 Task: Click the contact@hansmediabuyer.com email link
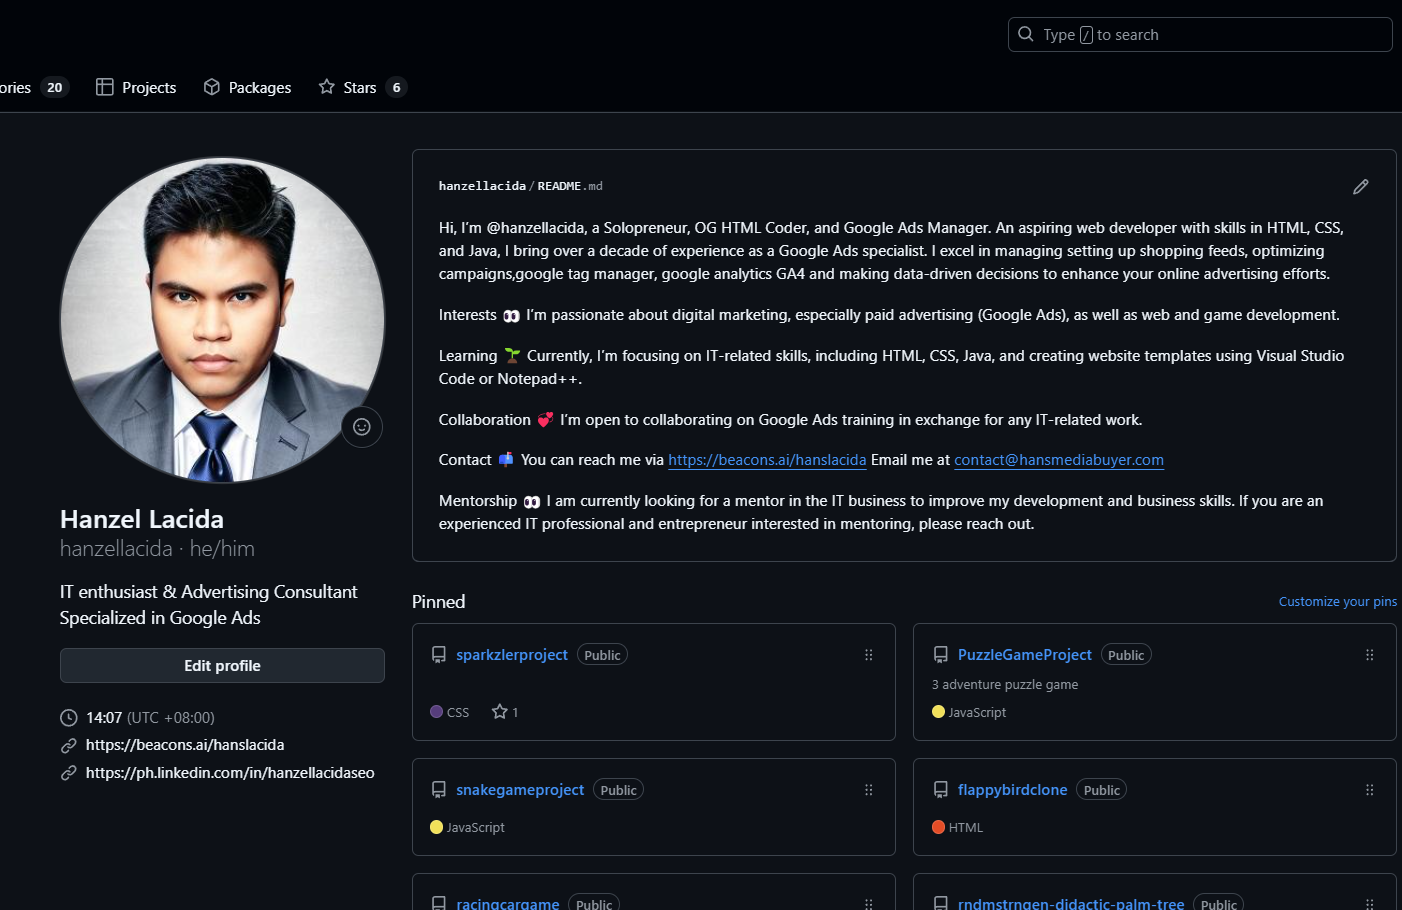(1059, 459)
